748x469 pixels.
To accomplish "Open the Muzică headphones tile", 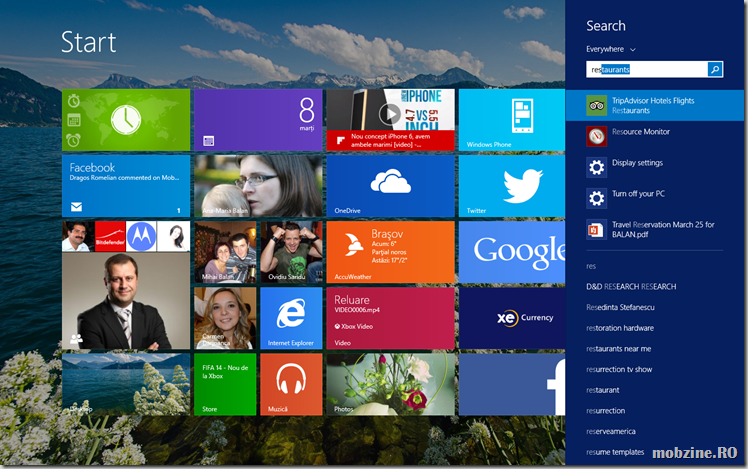I will (291, 383).
